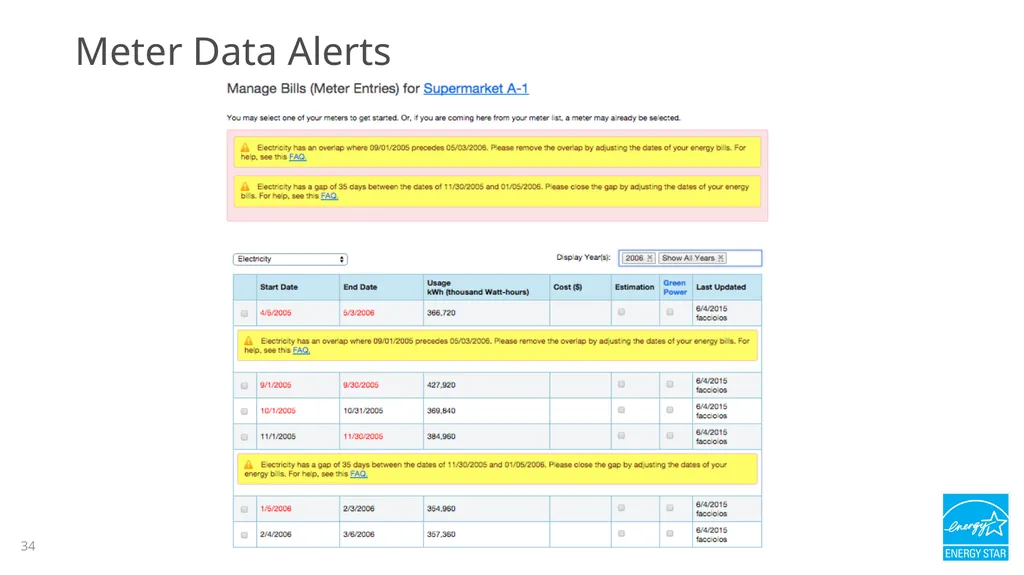1024x575 pixels.
Task: Click the red end date 9/30/2005
Action: click(360, 385)
